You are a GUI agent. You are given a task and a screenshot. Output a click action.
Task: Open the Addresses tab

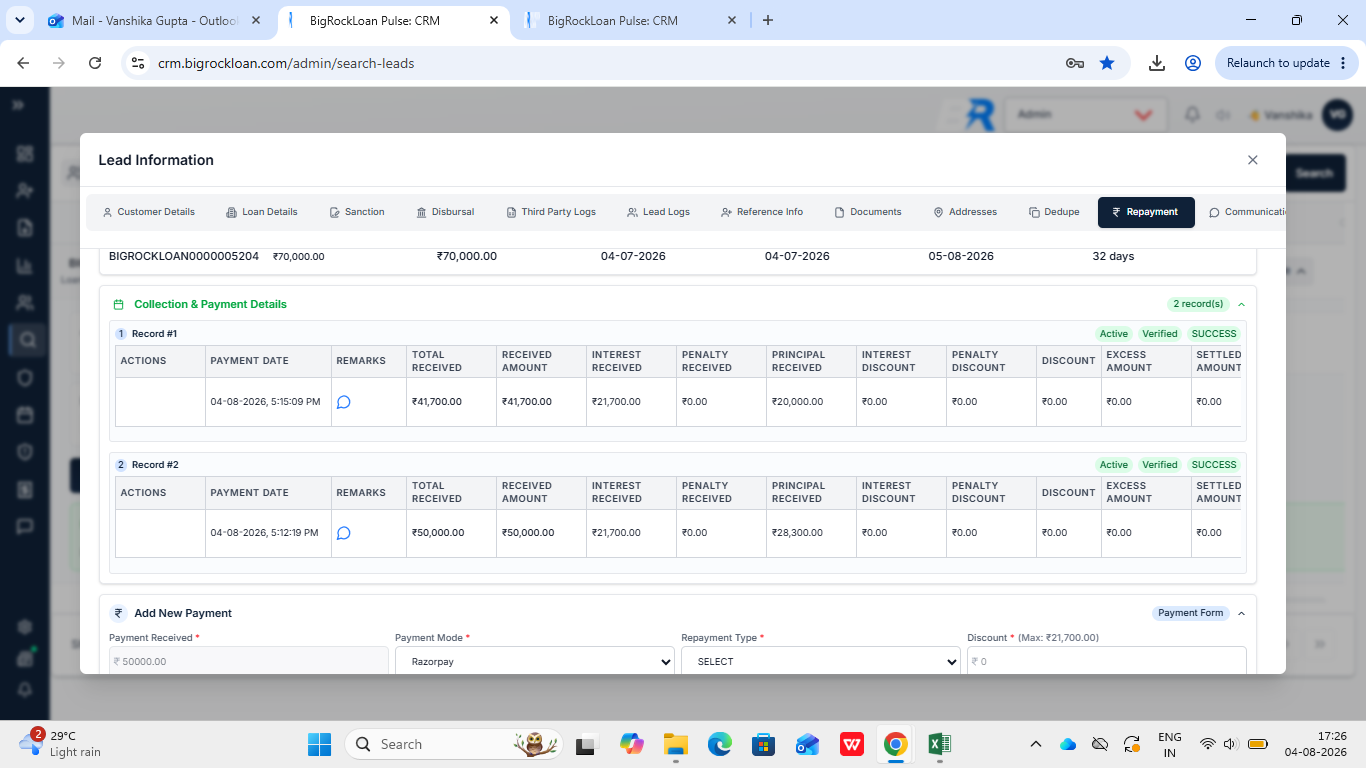(965, 212)
